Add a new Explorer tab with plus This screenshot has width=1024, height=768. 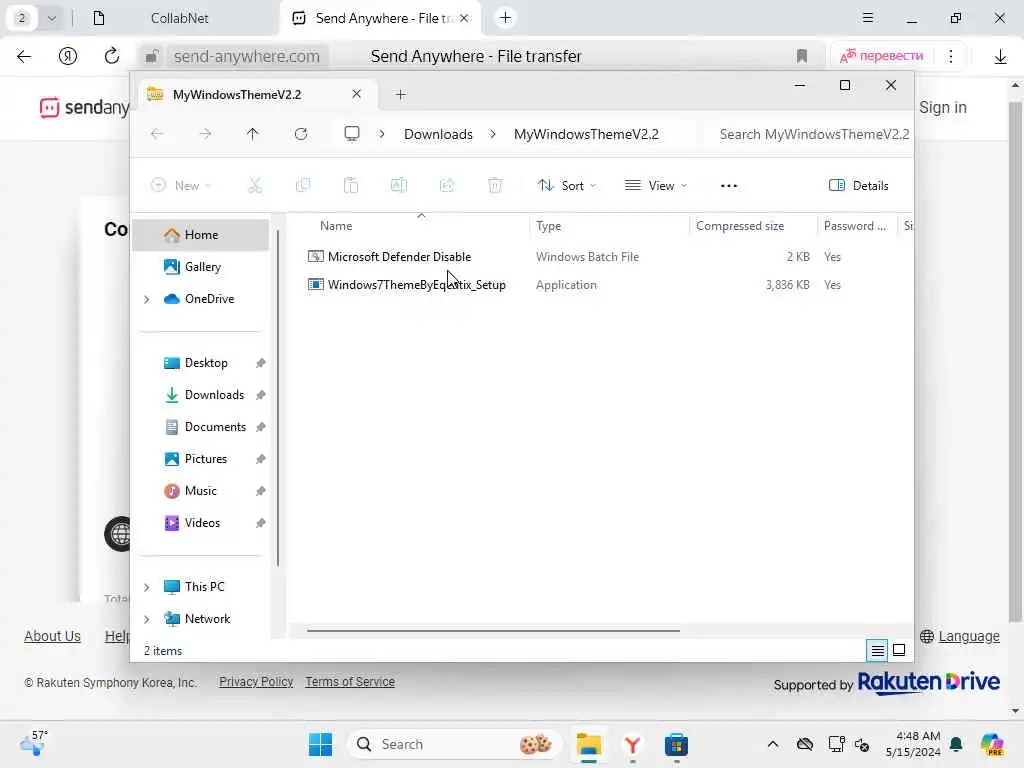tap(401, 95)
